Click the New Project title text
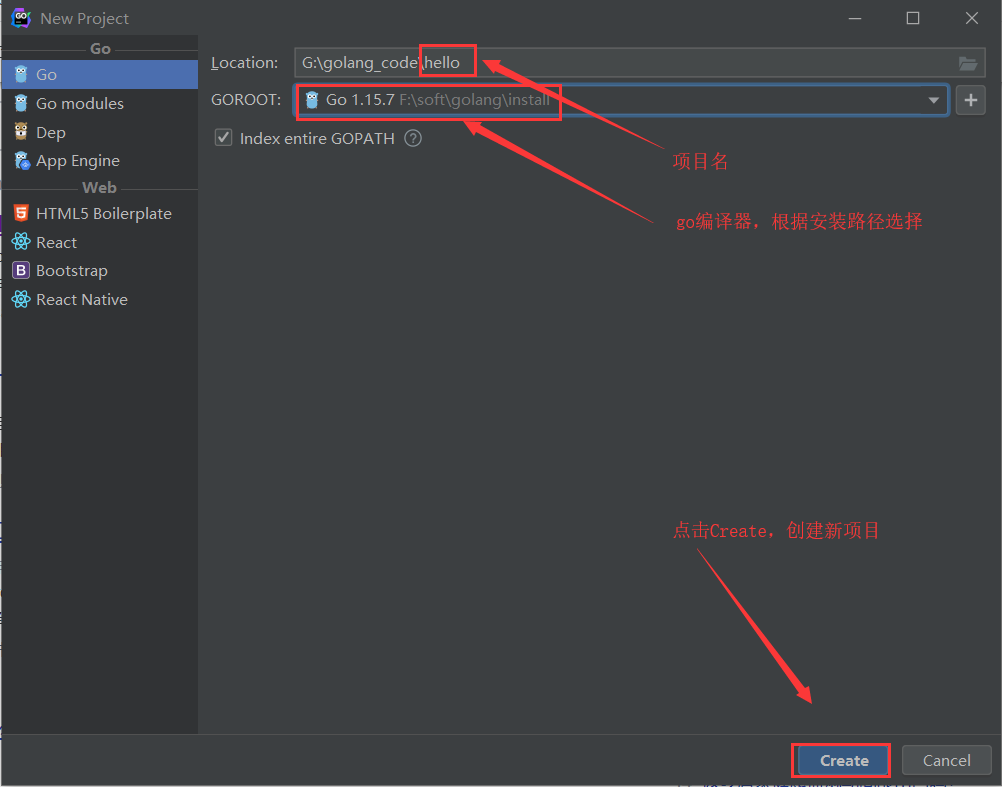 point(84,19)
